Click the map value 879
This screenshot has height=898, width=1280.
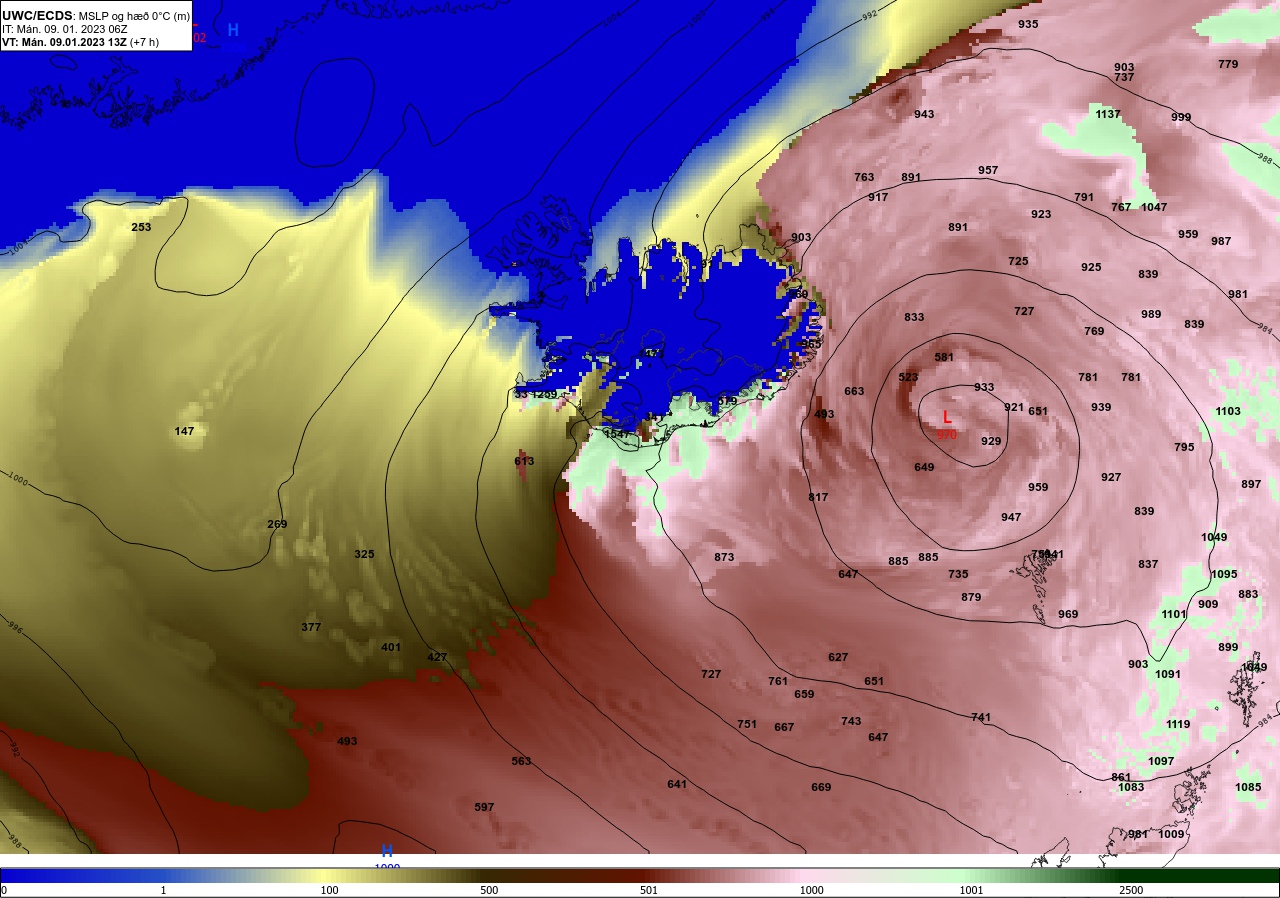pos(971,597)
